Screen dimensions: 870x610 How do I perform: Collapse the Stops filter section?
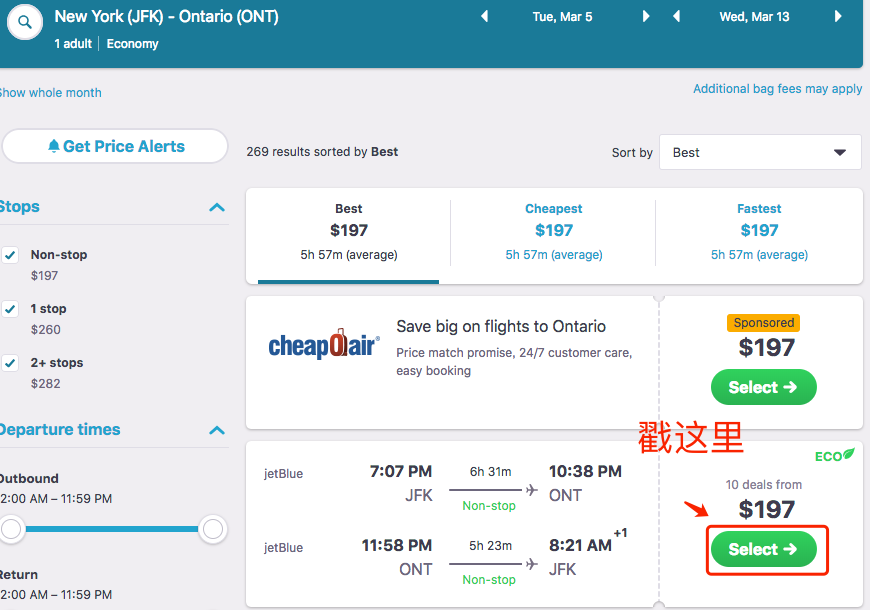pos(217,208)
